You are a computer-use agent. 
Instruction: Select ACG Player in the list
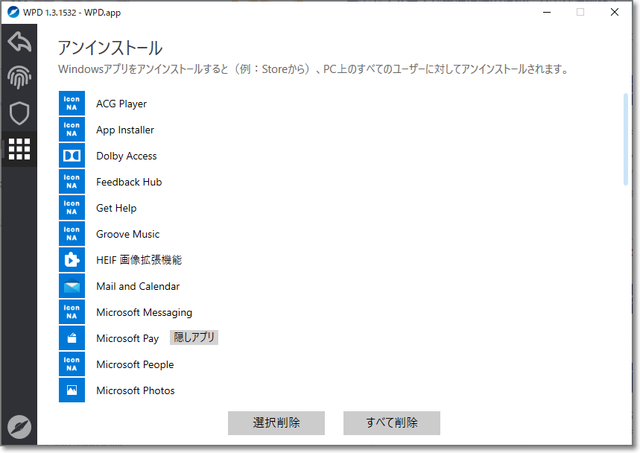tap(121, 104)
